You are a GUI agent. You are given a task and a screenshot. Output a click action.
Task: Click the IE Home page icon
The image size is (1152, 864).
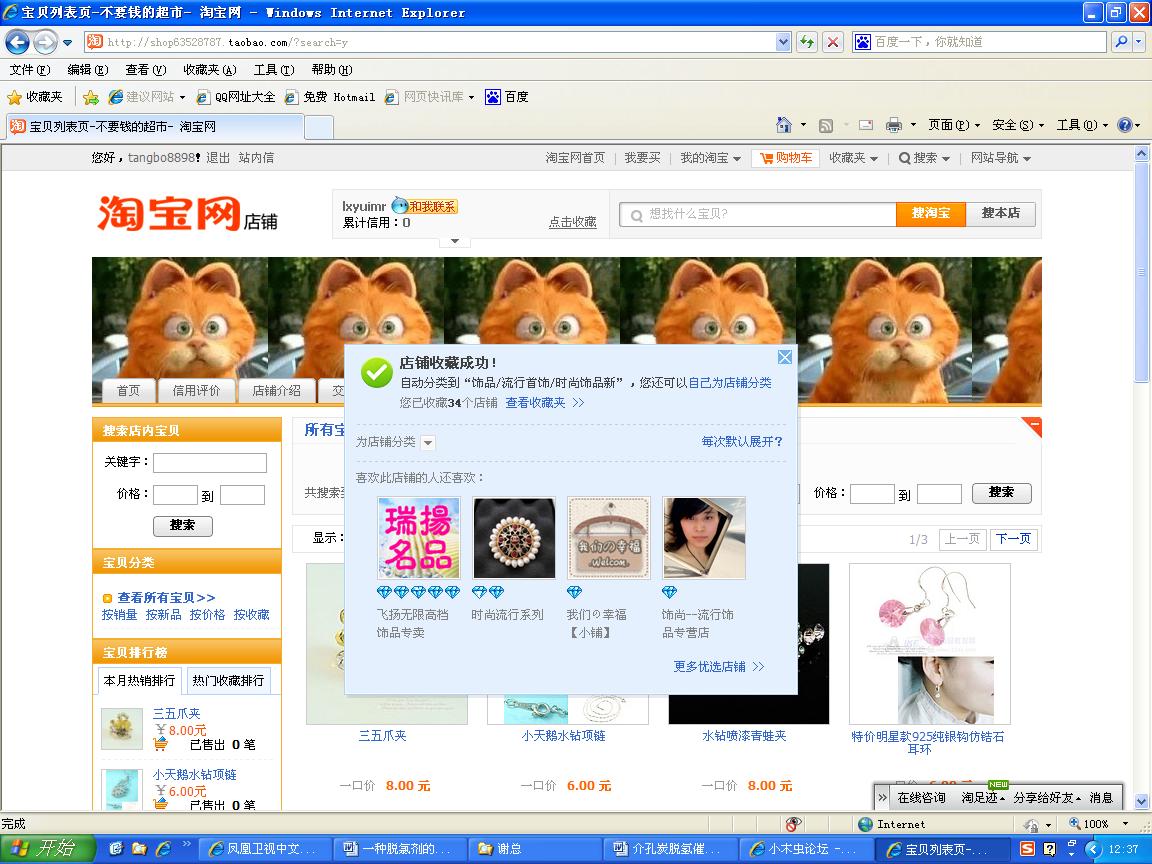point(784,125)
